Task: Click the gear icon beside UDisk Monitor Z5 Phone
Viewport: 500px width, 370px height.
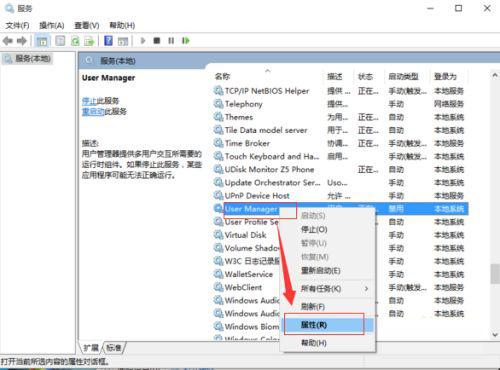Action: click(x=218, y=169)
